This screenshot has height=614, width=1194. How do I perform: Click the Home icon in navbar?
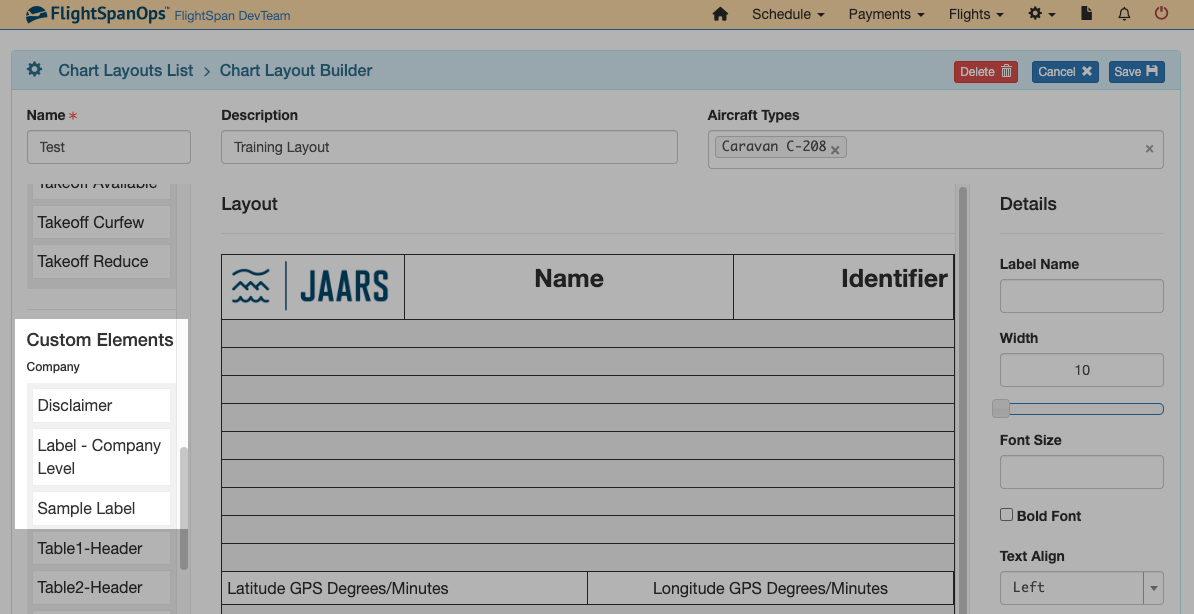point(720,14)
